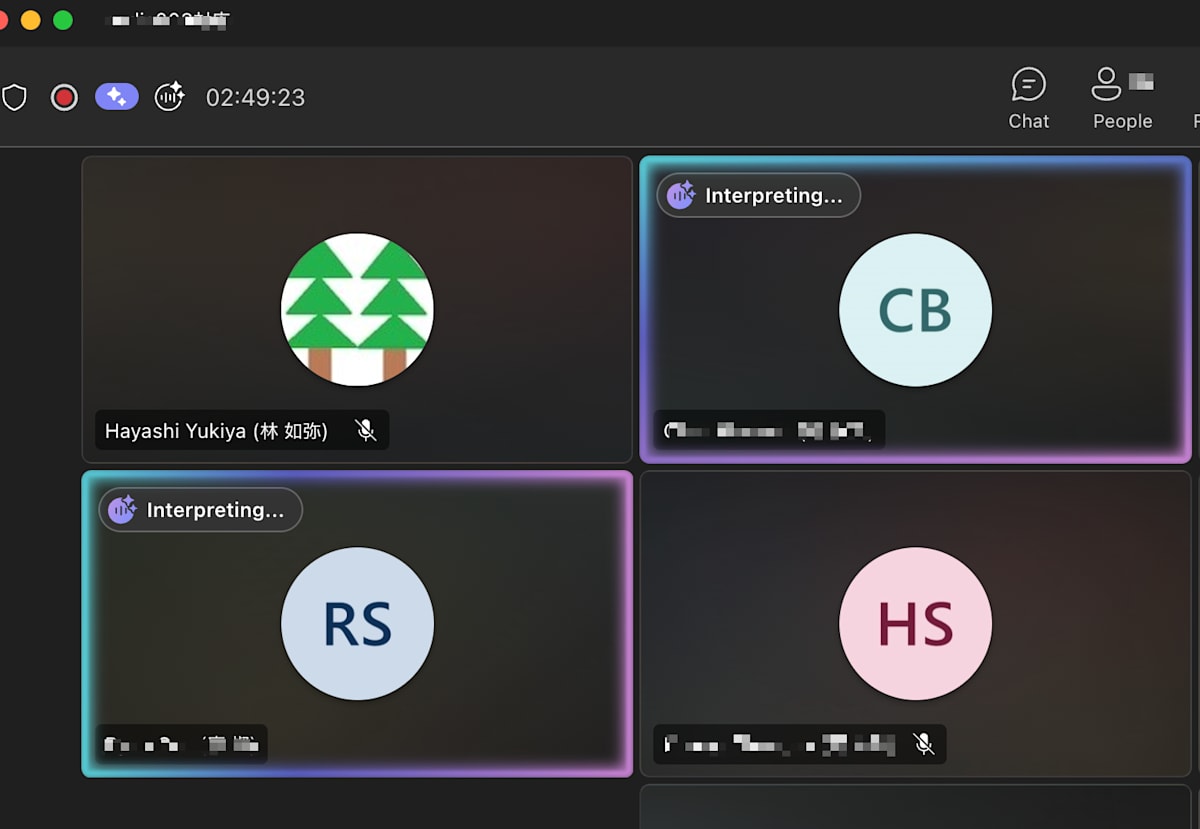Open the purple Copilot sparkle button
Image resolution: width=1200 pixels, height=829 pixels.
117,96
